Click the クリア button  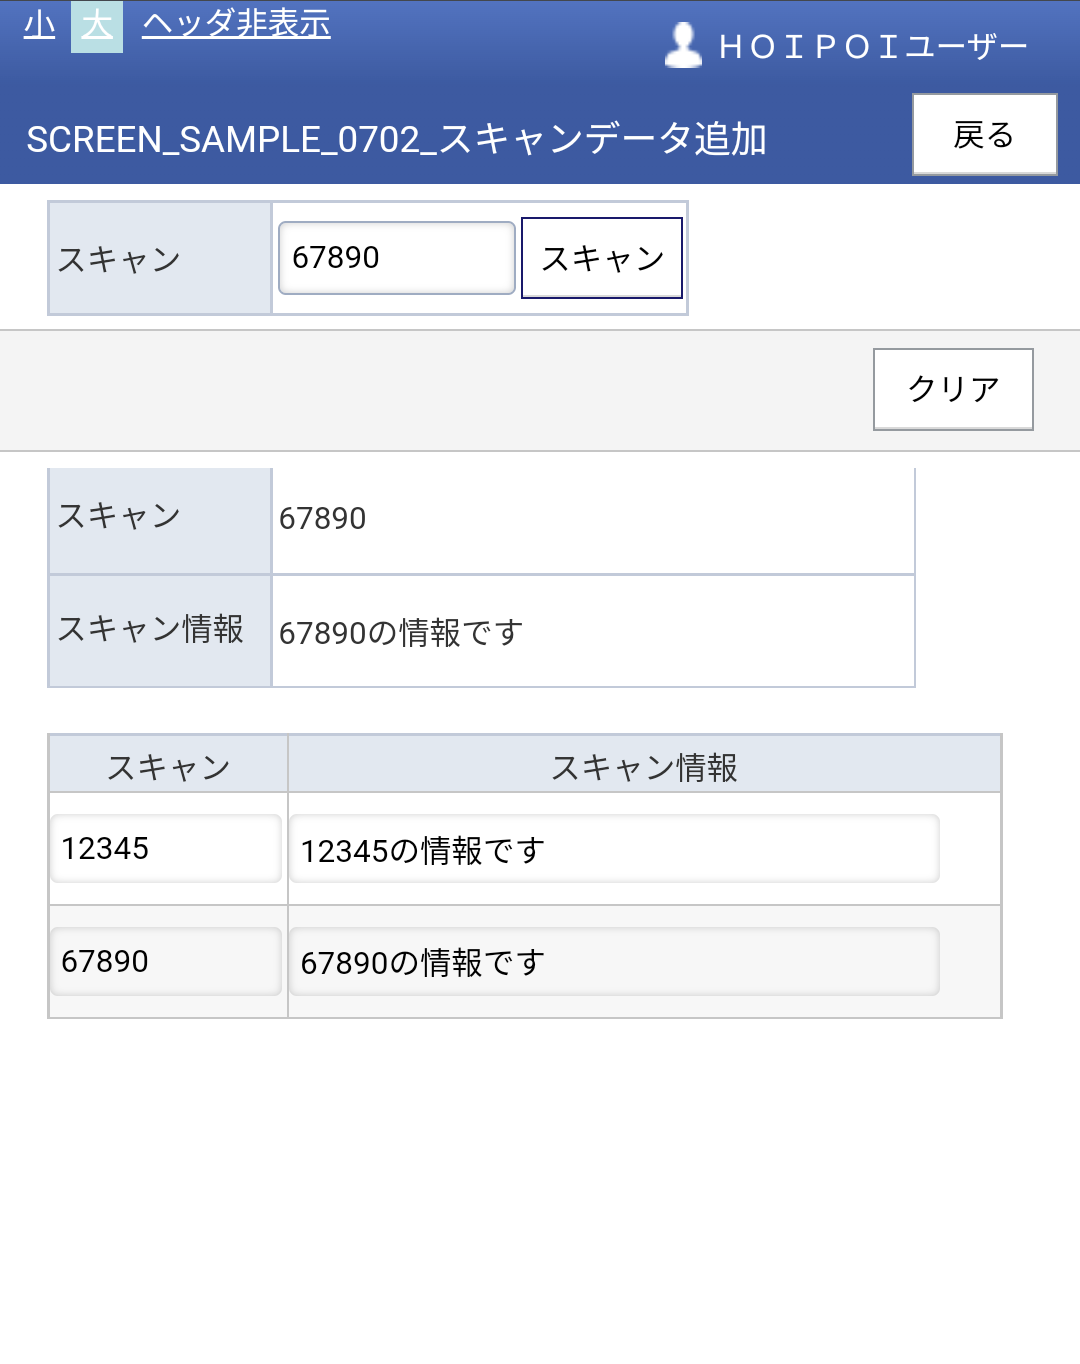click(953, 389)
